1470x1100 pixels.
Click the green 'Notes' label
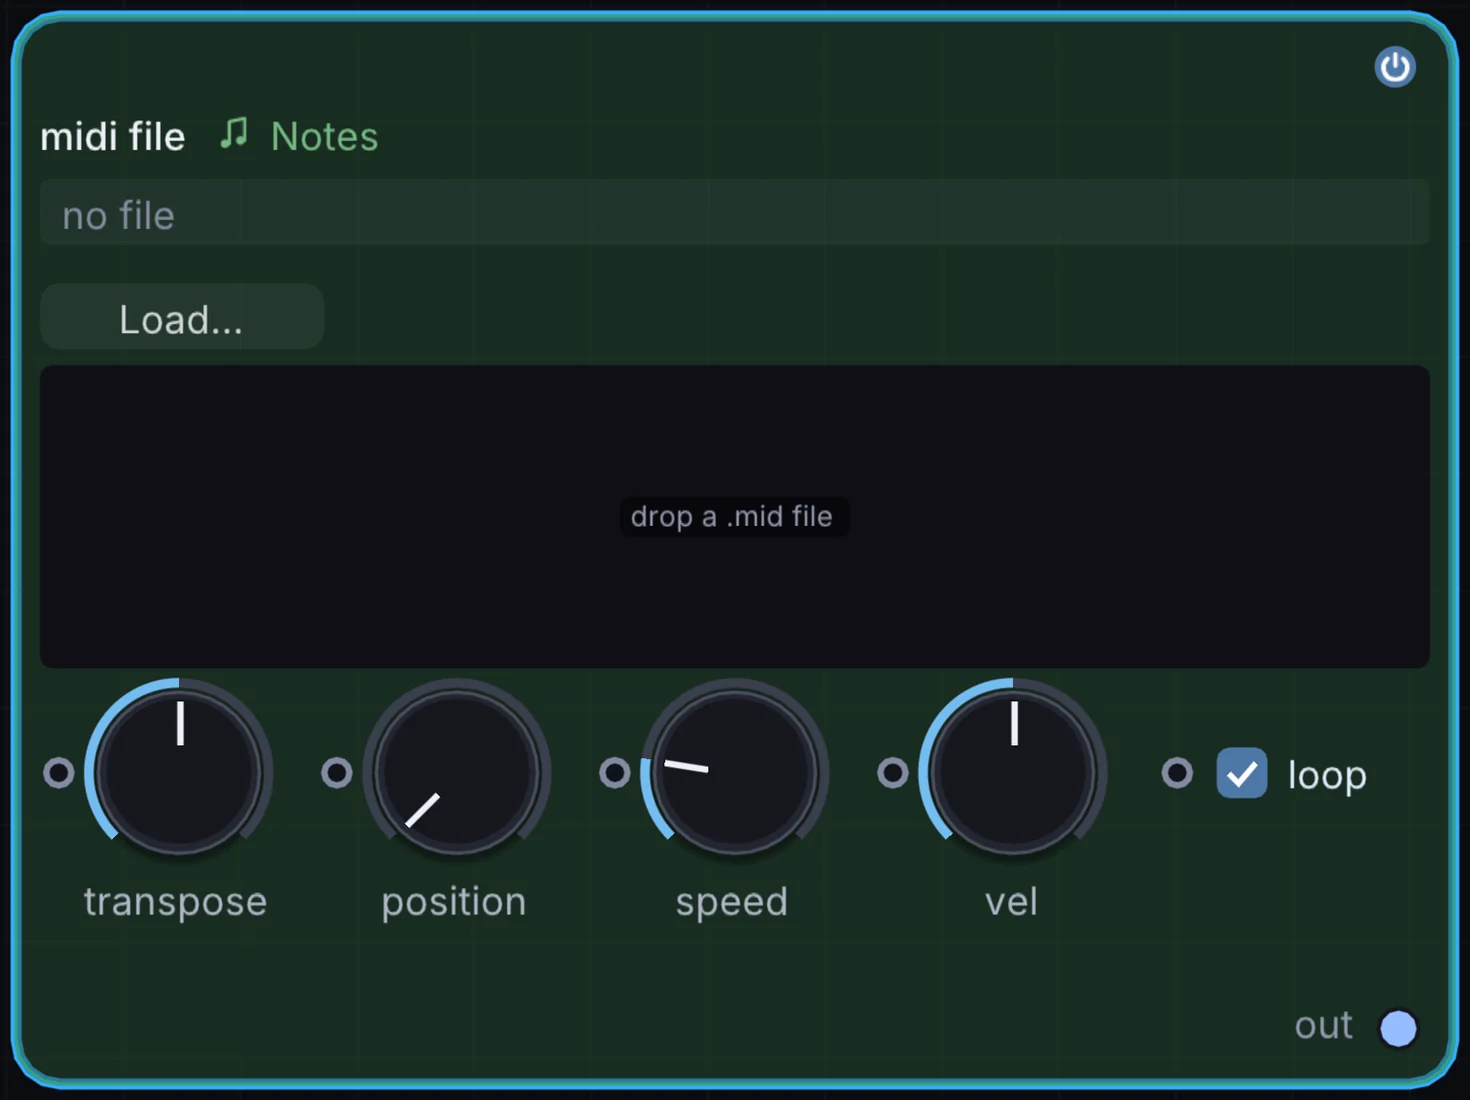(325, 136)
